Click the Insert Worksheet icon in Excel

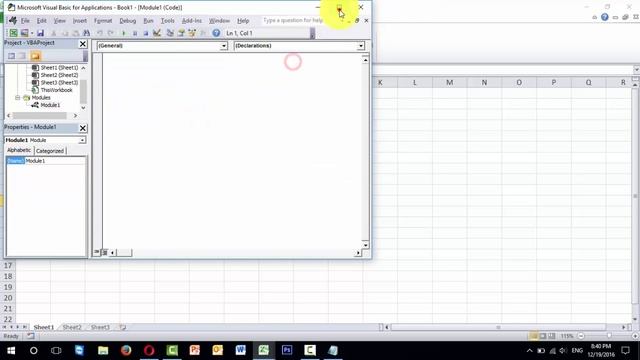[122, 327]
